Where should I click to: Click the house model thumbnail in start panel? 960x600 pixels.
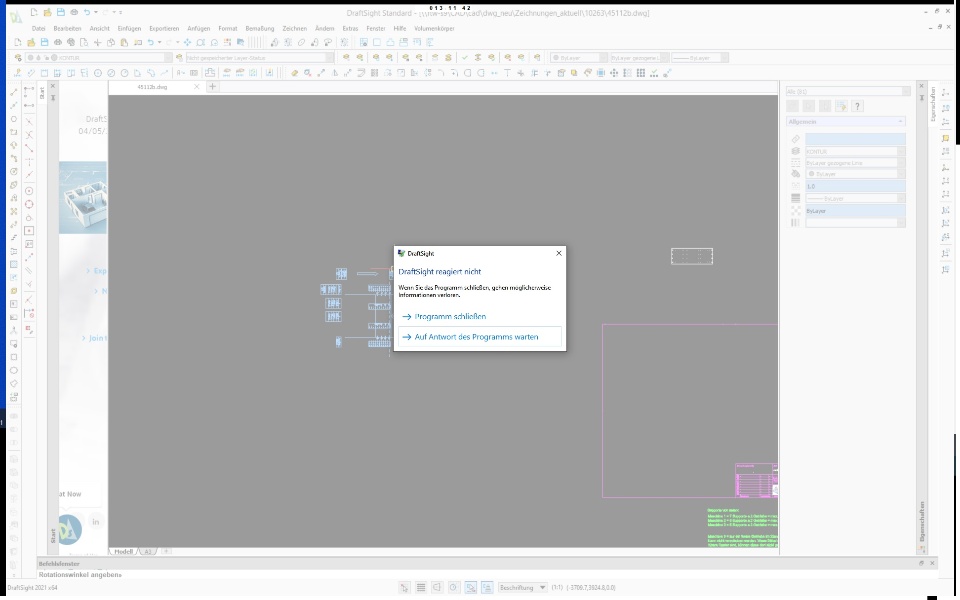[x=83, y=198]
